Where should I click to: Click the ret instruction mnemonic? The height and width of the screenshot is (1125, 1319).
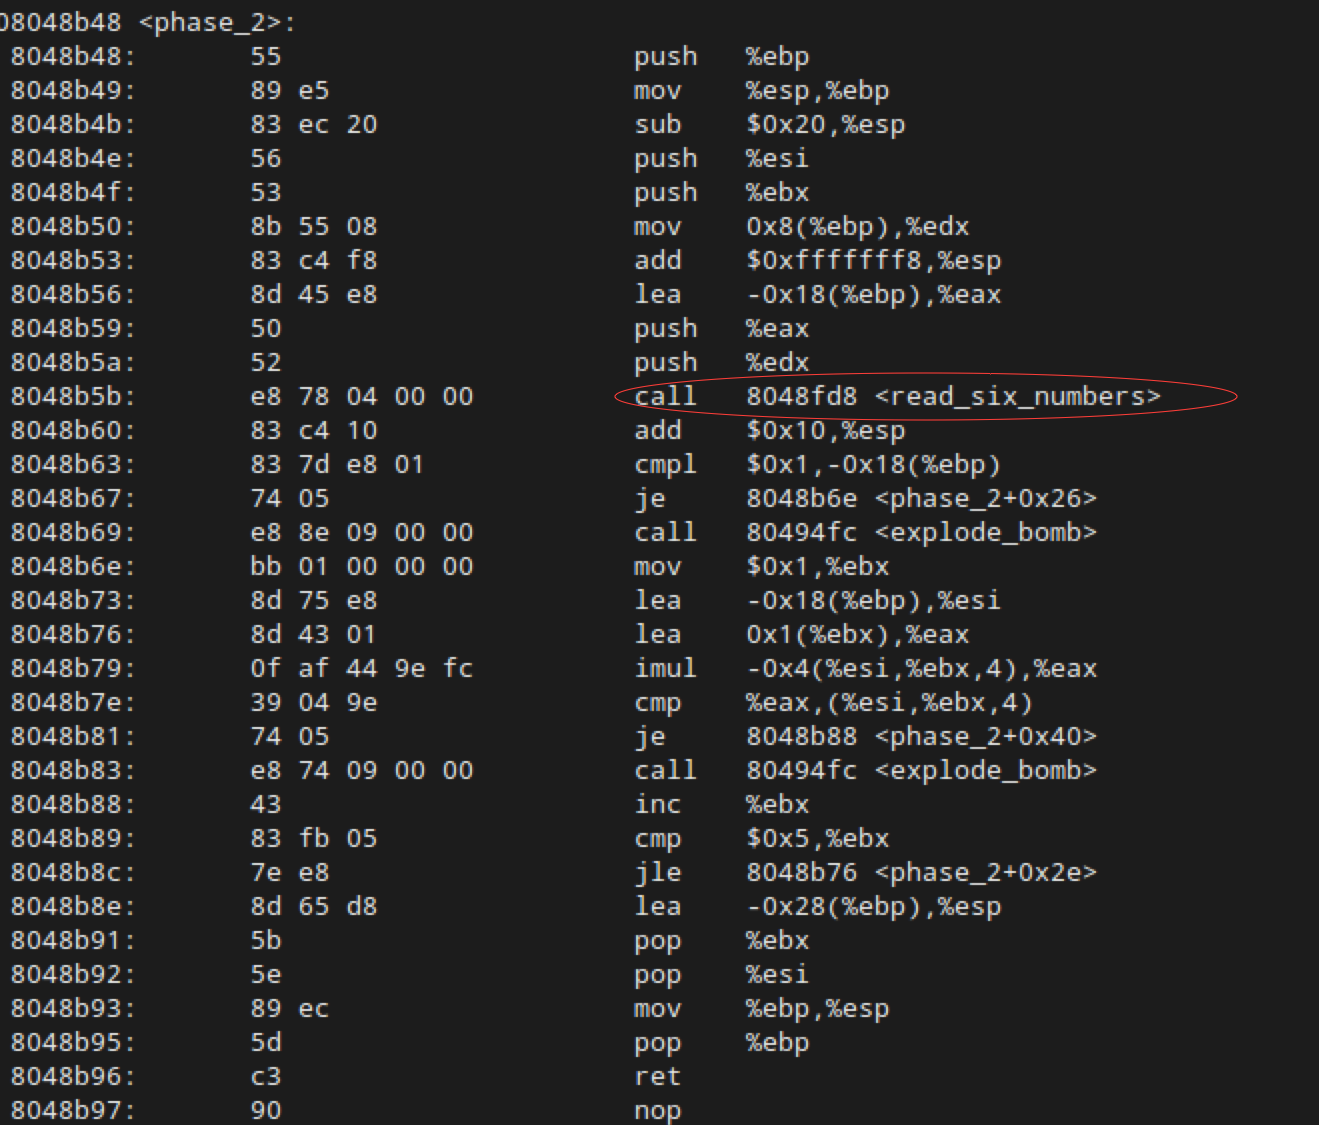pos(657,1076)
